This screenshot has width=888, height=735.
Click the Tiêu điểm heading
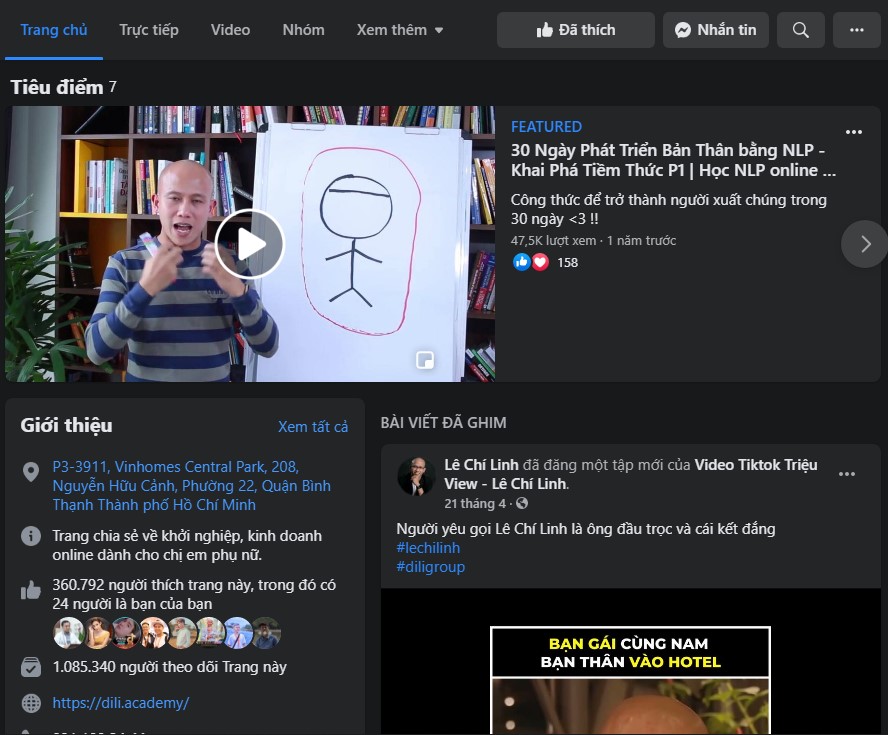click(x=57, y=87)
